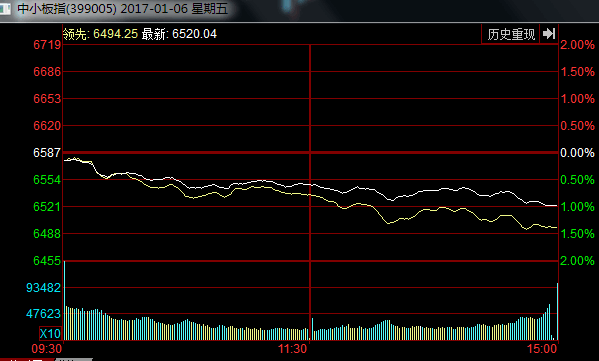Click the 领先 6494.25 indicator value
599x361 pixels.
click(x=100, y=34)
